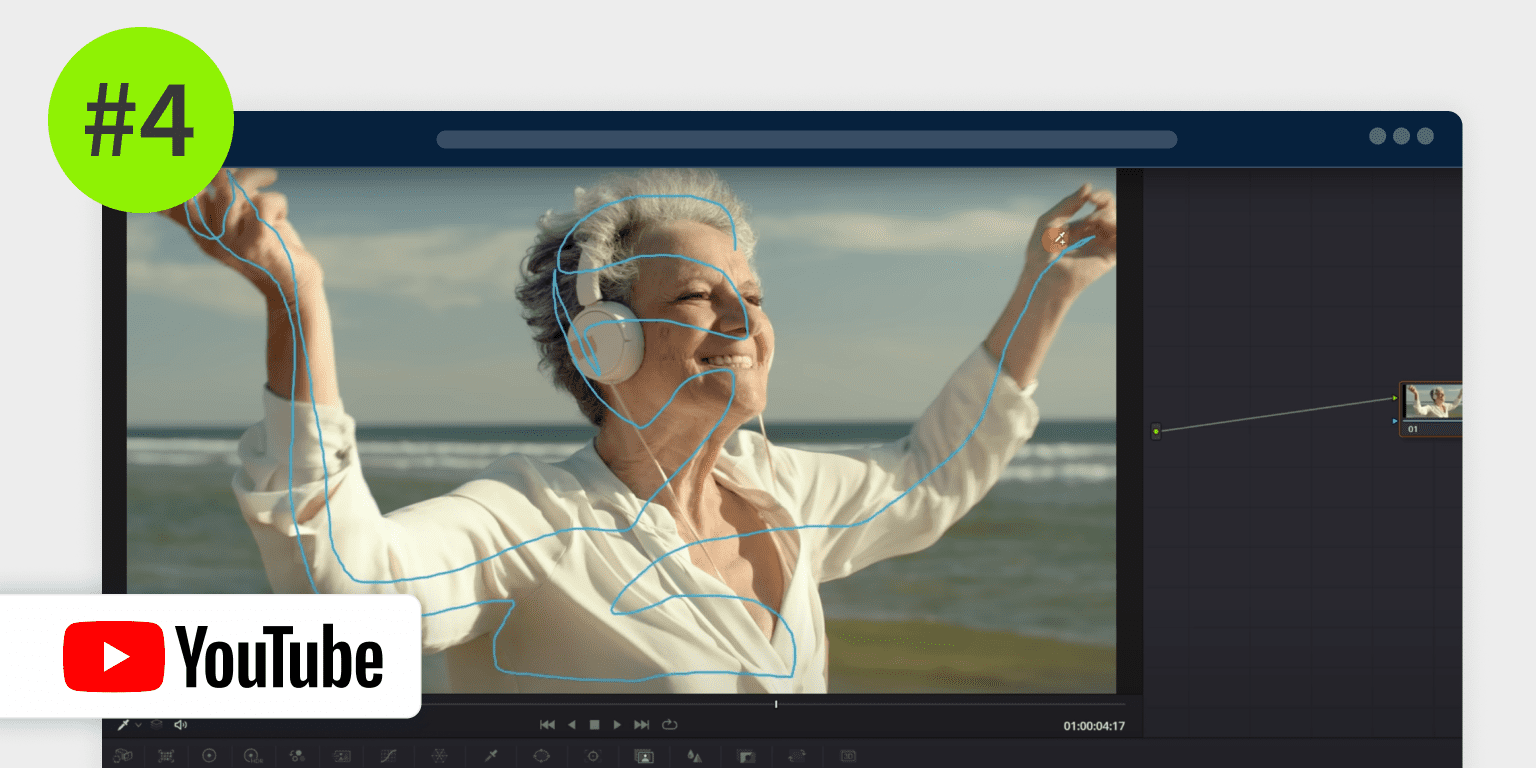The height and width of the screenshot is (769, 1537).
Task: Play the clip forward
Action: click(x=617, y=725)
